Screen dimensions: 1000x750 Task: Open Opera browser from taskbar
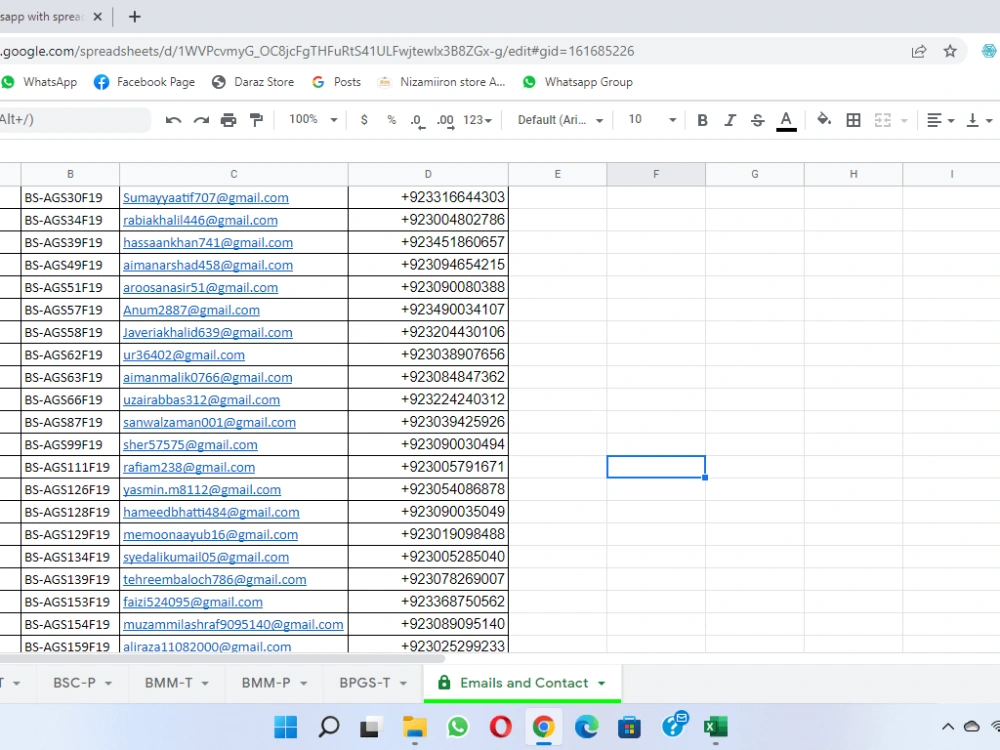[x=501, y=726]
